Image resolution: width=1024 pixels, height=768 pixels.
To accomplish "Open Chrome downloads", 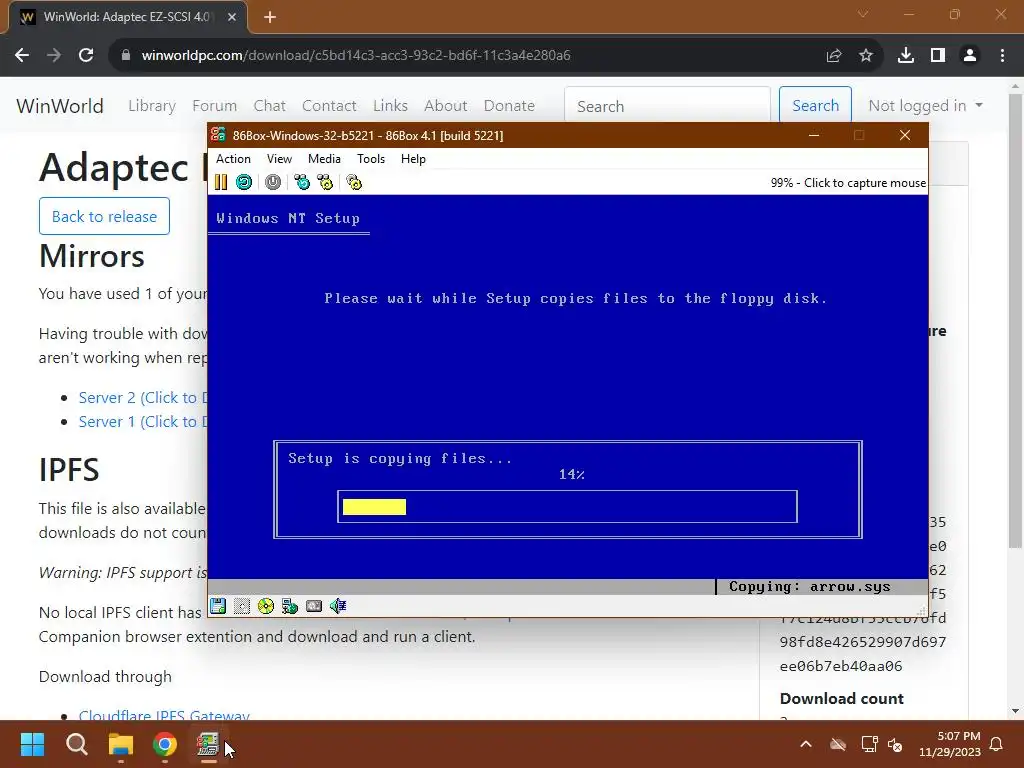I will click(x=905, y=56).
